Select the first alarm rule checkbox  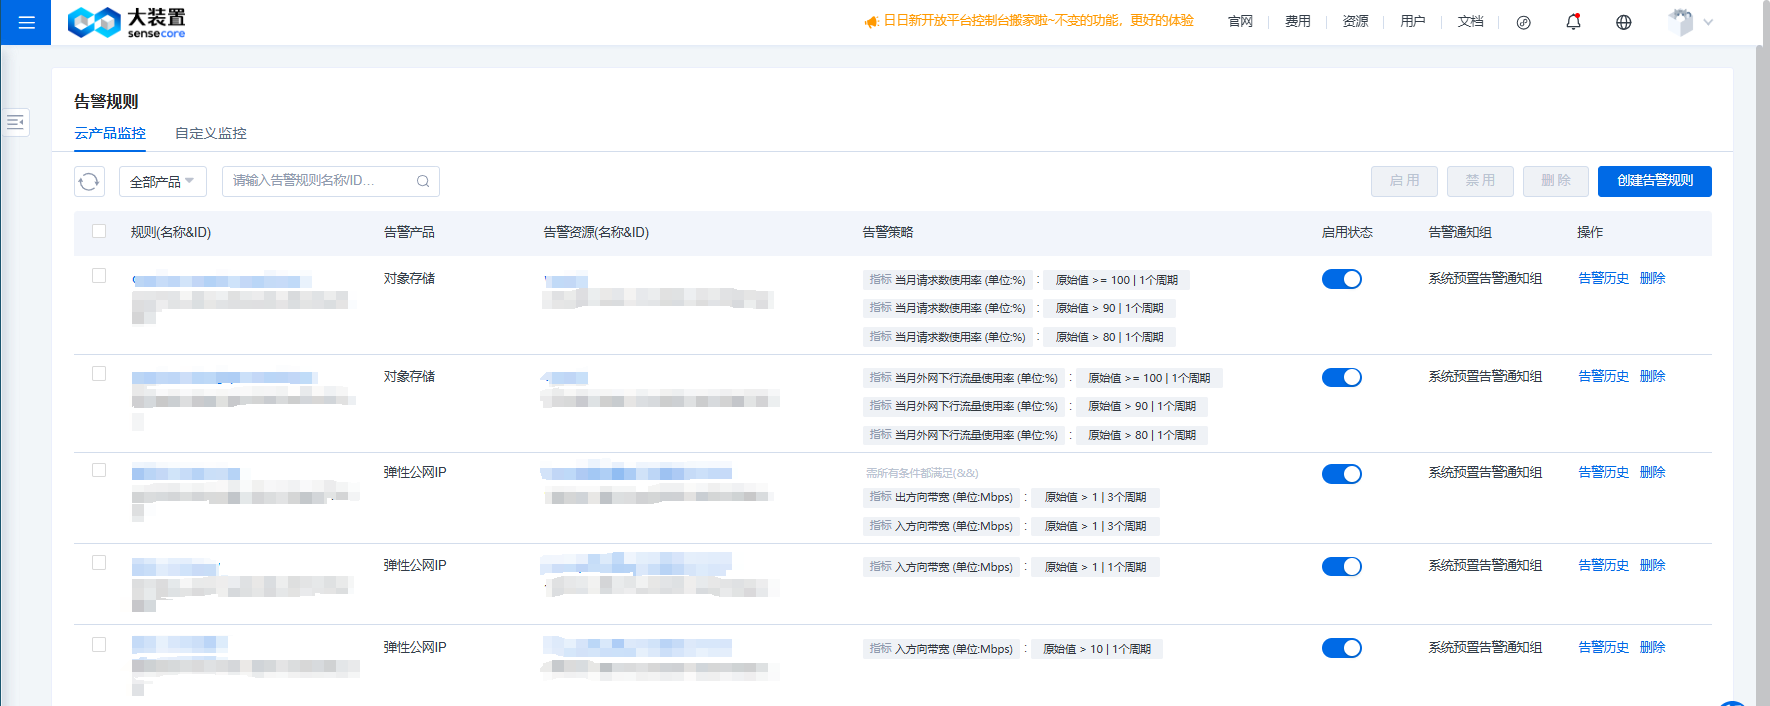[99, 276]
